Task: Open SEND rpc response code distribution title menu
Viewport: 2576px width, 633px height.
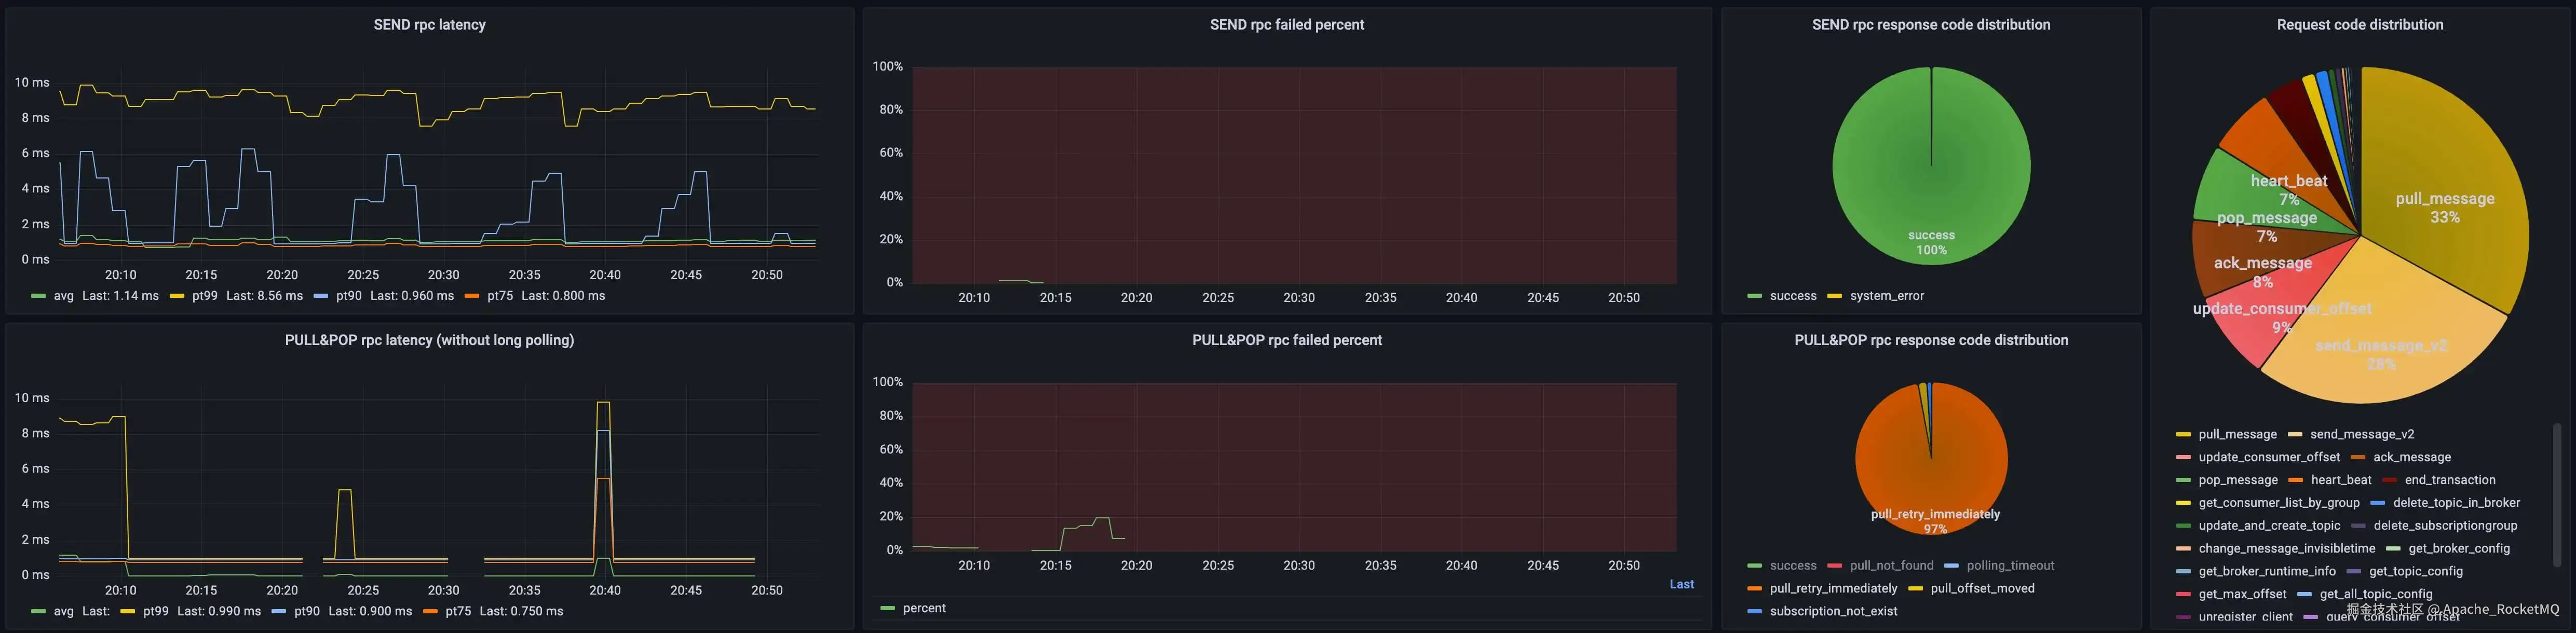Action: pos(1930,25)
